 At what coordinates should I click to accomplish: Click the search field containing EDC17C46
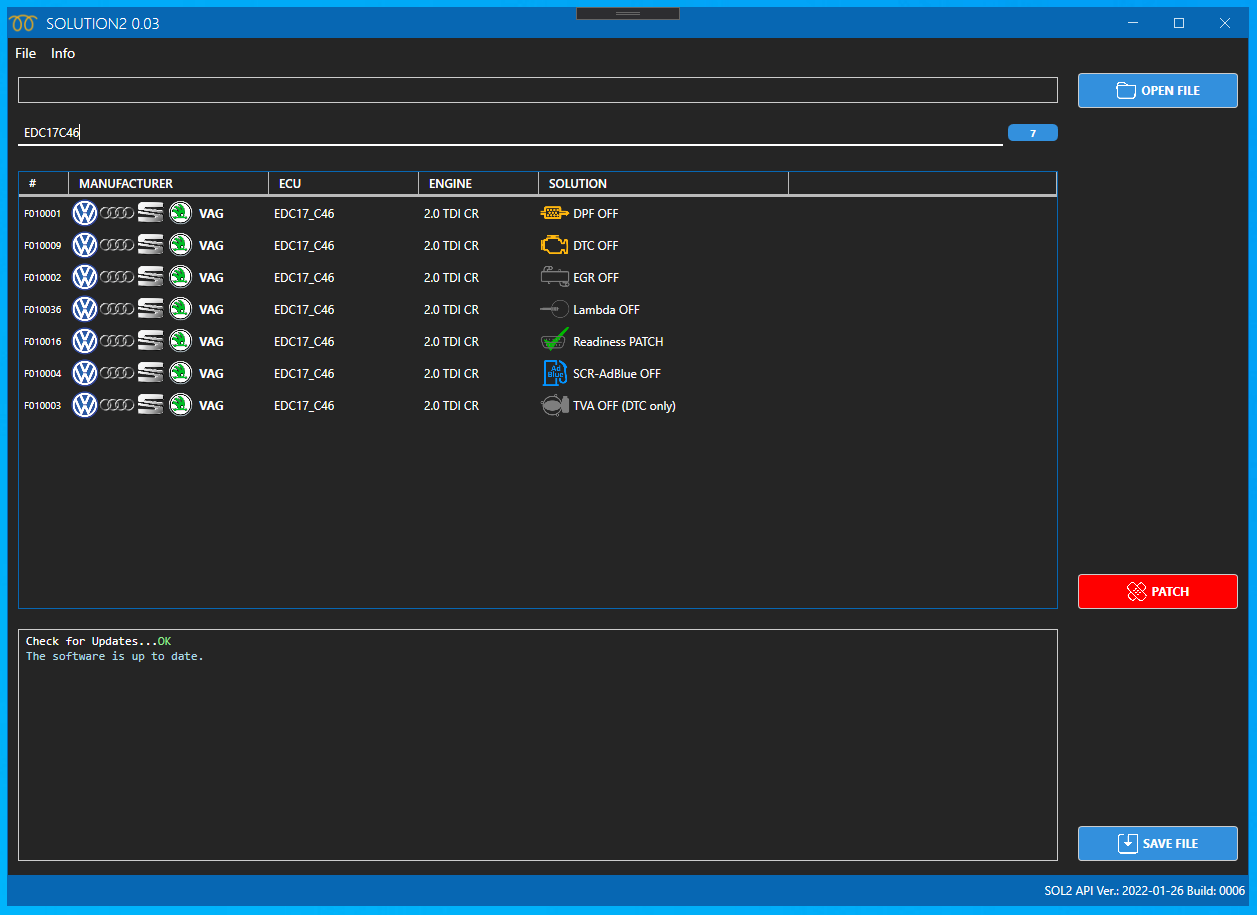coord(510,132)
